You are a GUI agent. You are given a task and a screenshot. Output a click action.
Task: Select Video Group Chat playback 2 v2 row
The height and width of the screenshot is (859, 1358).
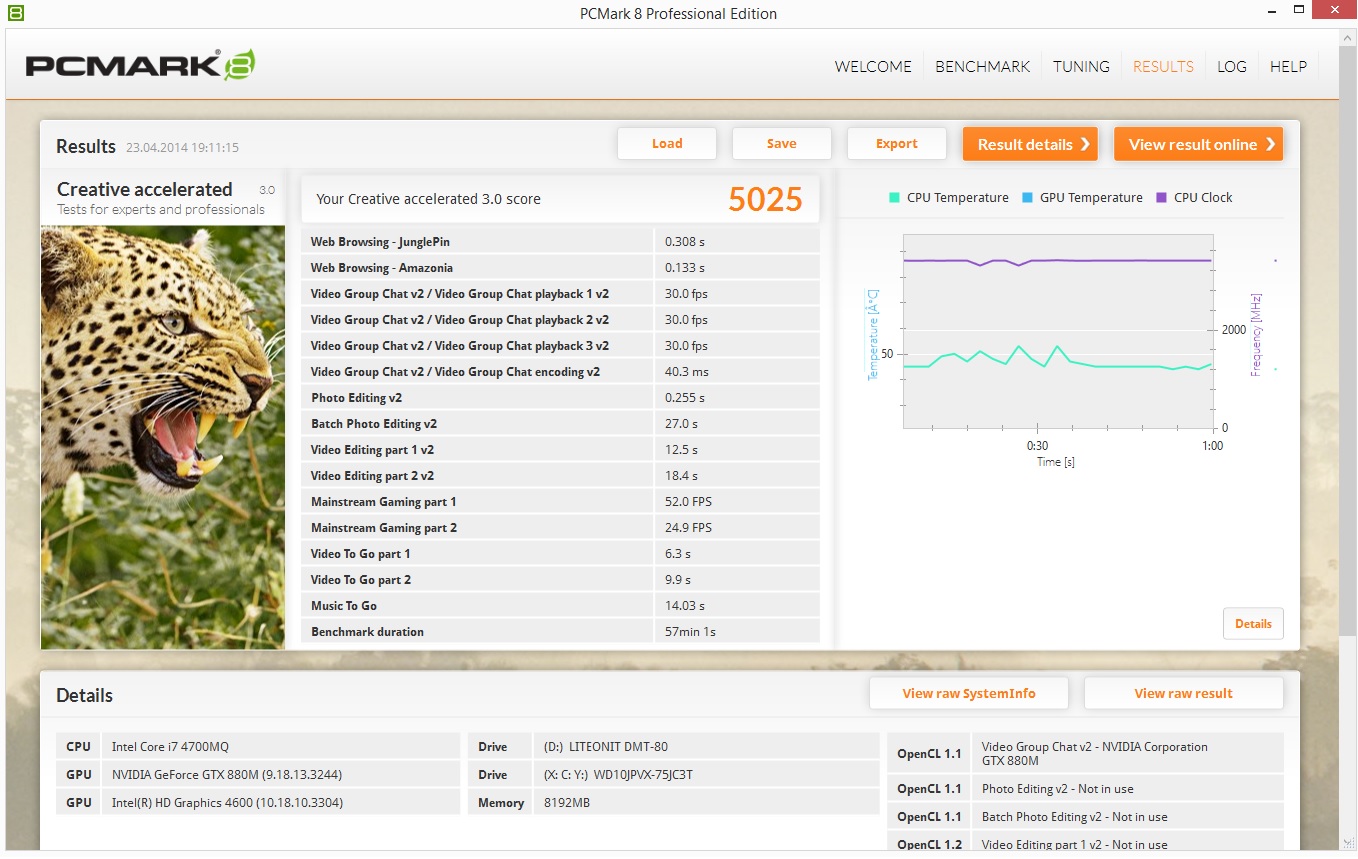click(560, 320)
